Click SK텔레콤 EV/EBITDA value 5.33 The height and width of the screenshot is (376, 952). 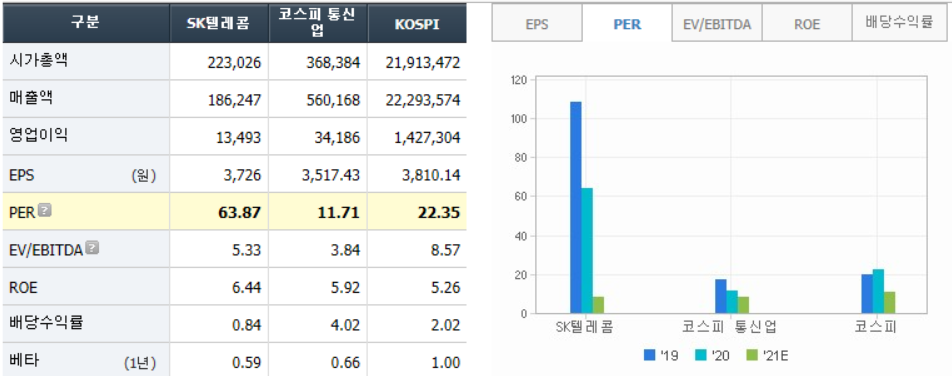coord(248,250)
